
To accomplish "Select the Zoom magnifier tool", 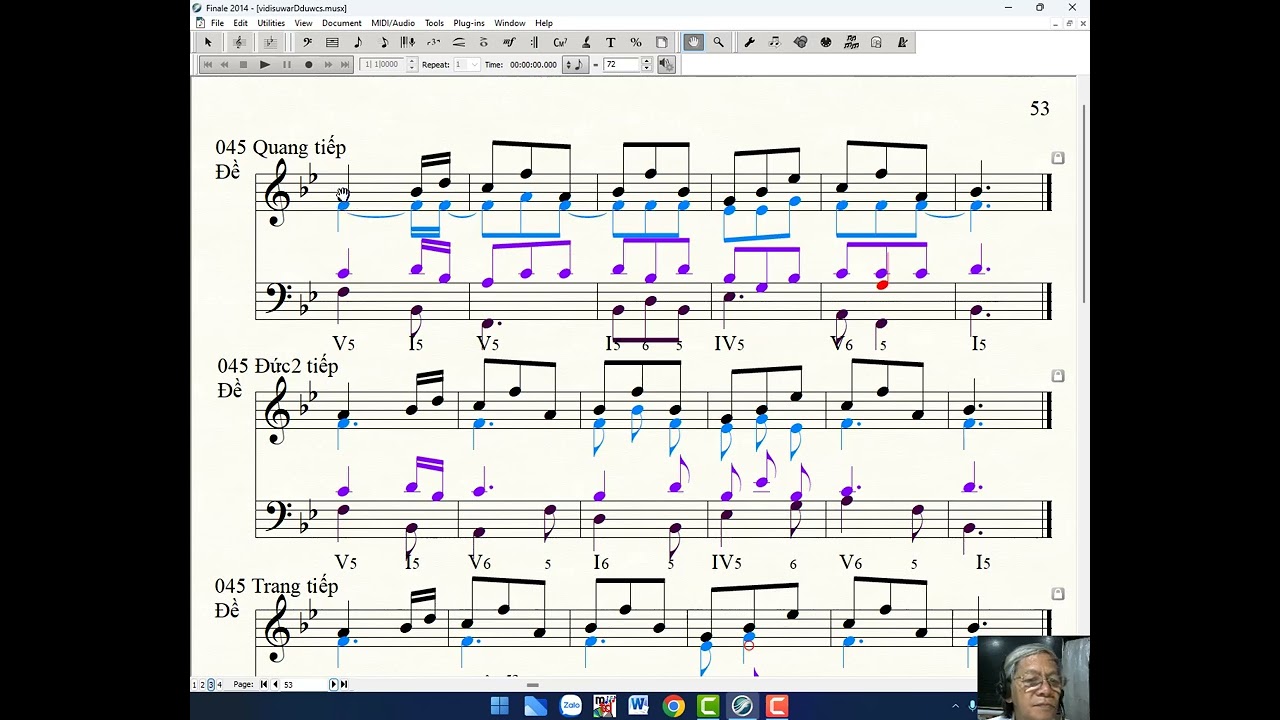I will (718, 42).
